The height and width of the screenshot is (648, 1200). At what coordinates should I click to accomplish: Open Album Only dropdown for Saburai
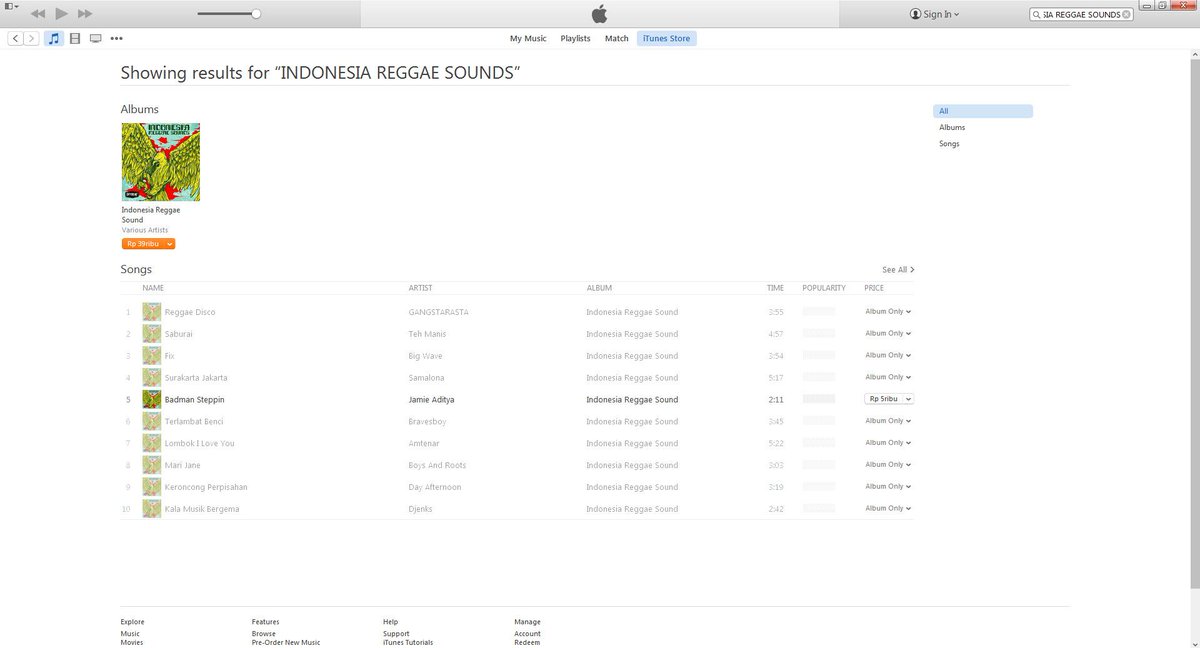[x=888, y=333]
